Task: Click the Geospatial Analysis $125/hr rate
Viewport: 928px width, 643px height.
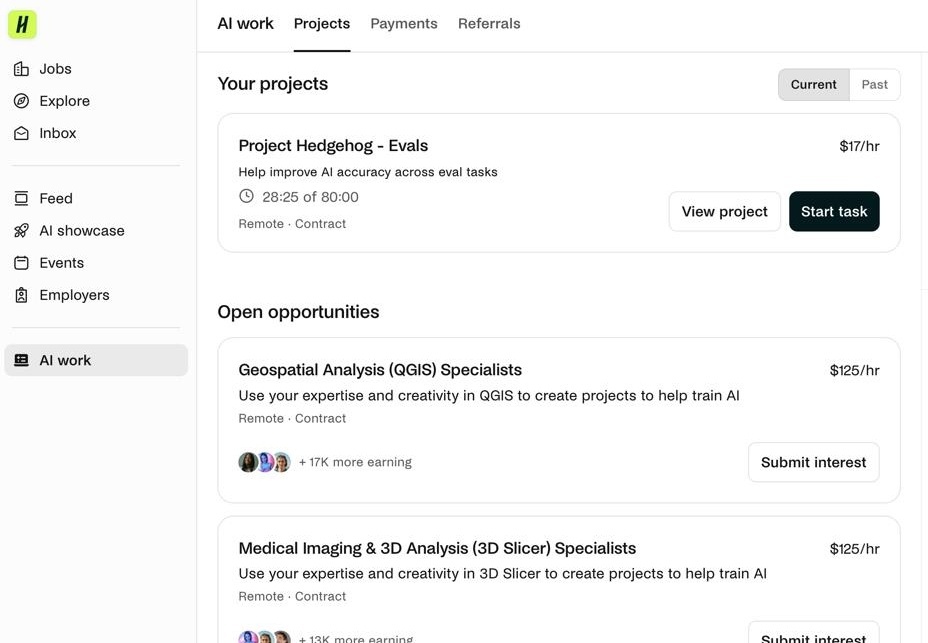Action: click(x=855, y=371)
